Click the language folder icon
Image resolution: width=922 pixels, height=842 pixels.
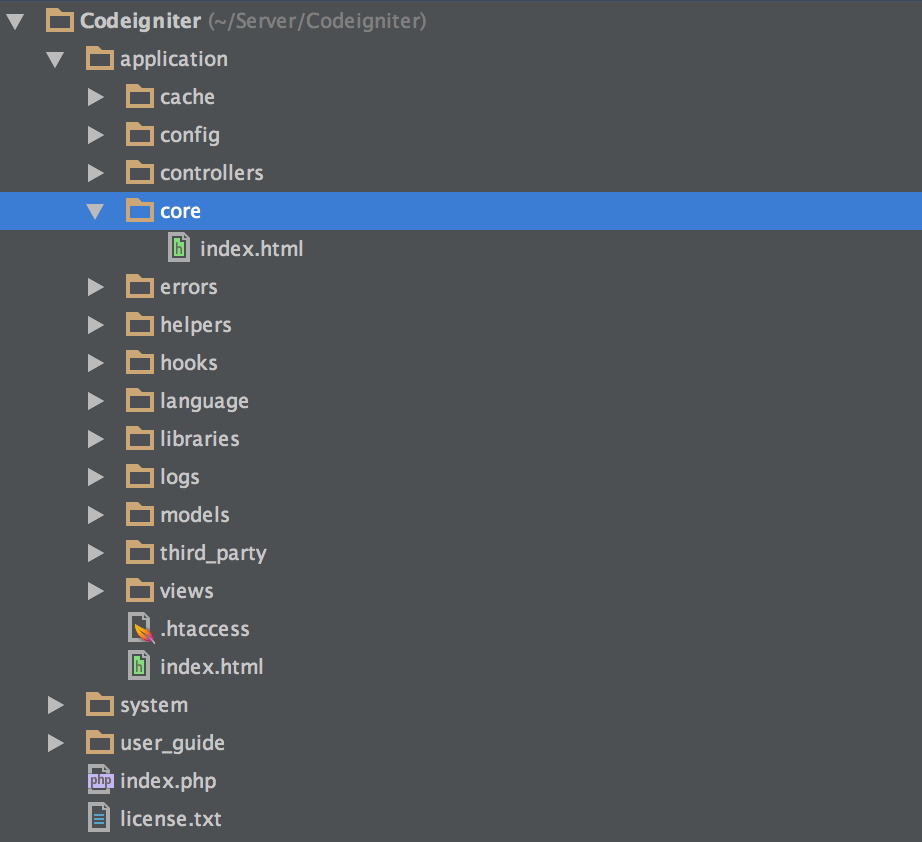click(x=140, y=400)
